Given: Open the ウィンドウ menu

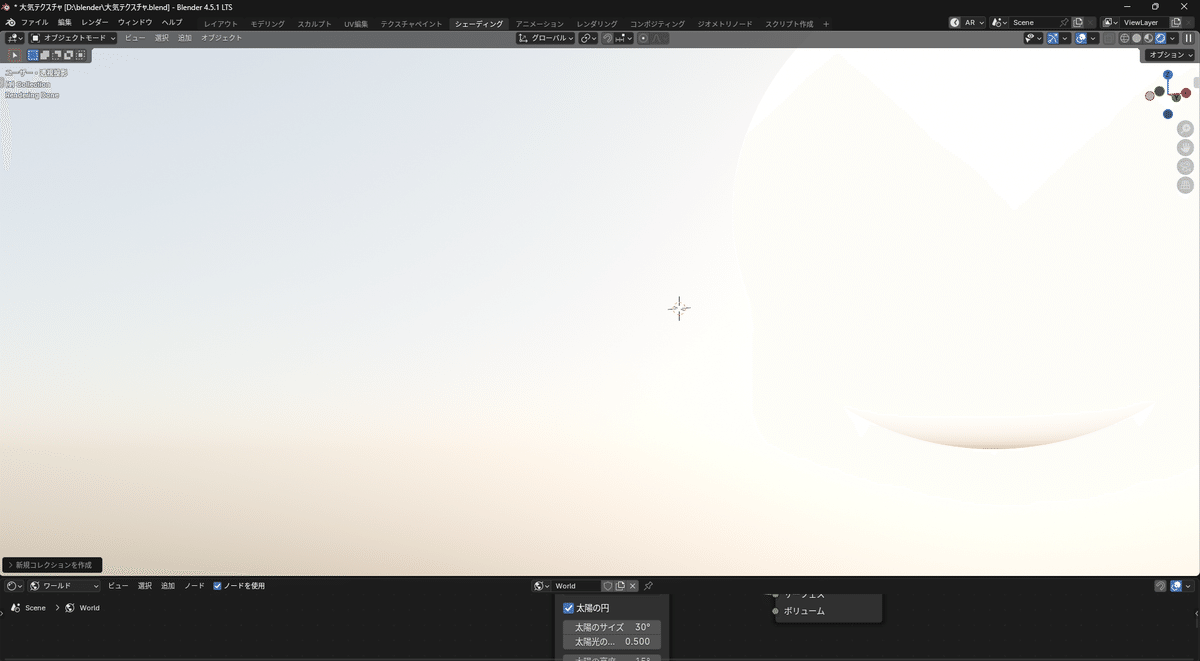Looking at the screenshot, I should coord(135,22).
